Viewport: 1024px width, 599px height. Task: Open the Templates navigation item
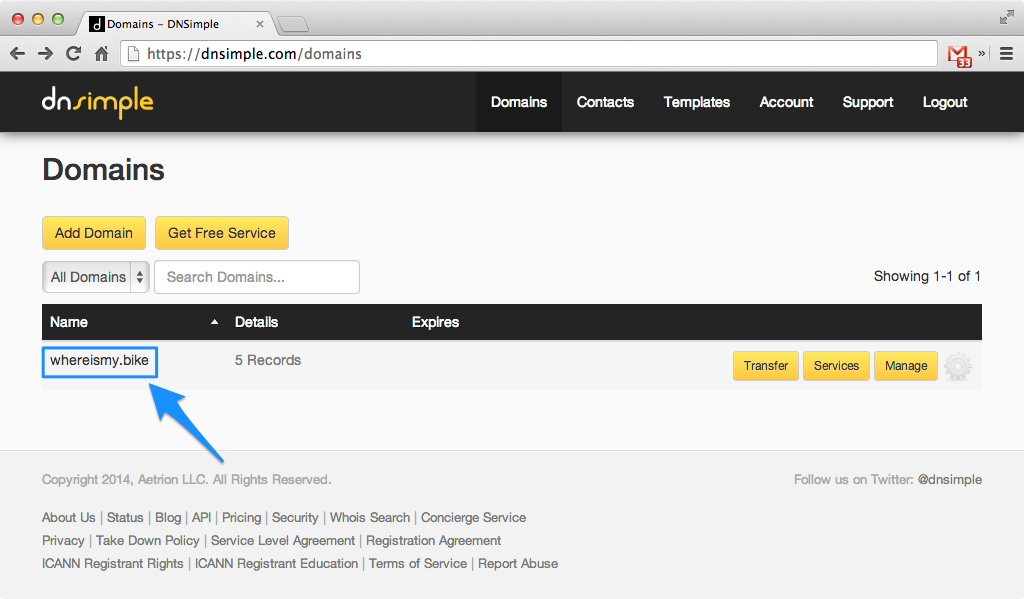point(697,102)
